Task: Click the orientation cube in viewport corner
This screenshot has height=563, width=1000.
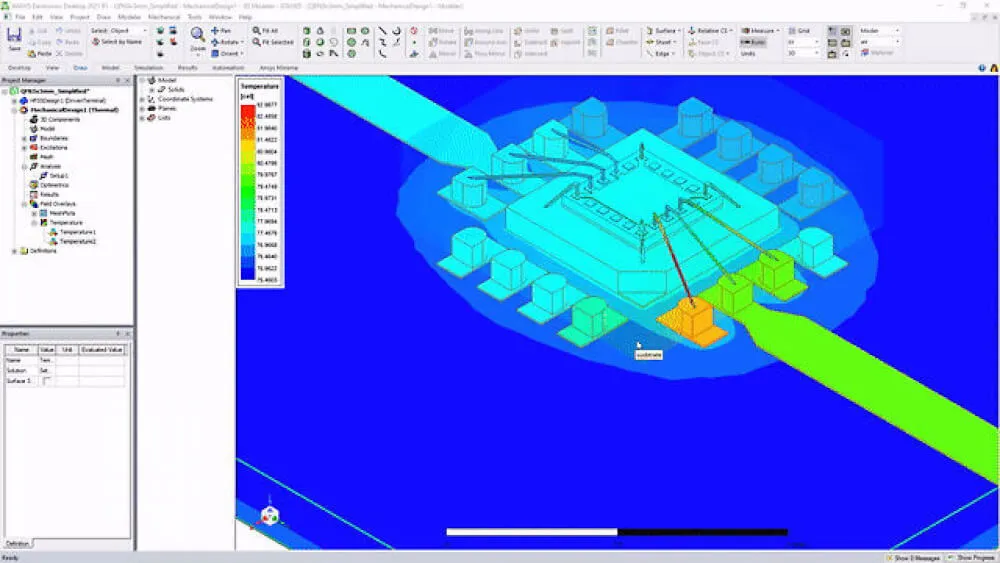Action: pos(269,514)
